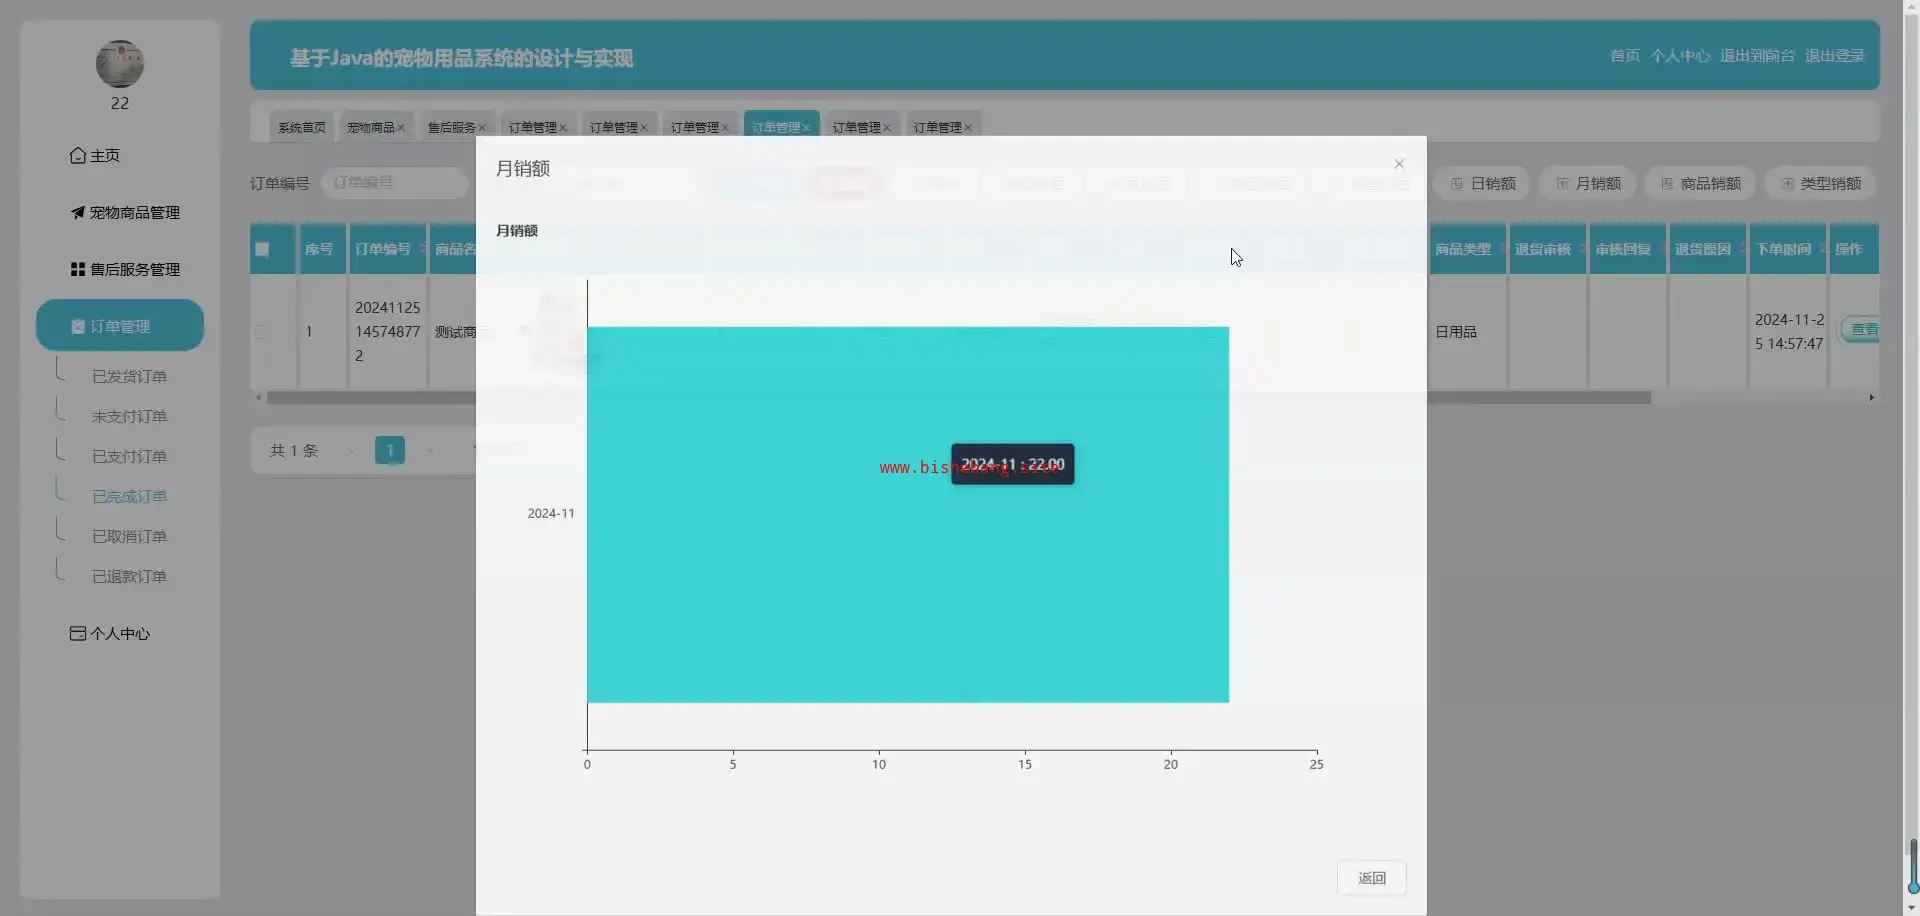This screenshot has height=916, width=1920.
Task: Open 日销额 chart button
Action: coord(1484,183)
